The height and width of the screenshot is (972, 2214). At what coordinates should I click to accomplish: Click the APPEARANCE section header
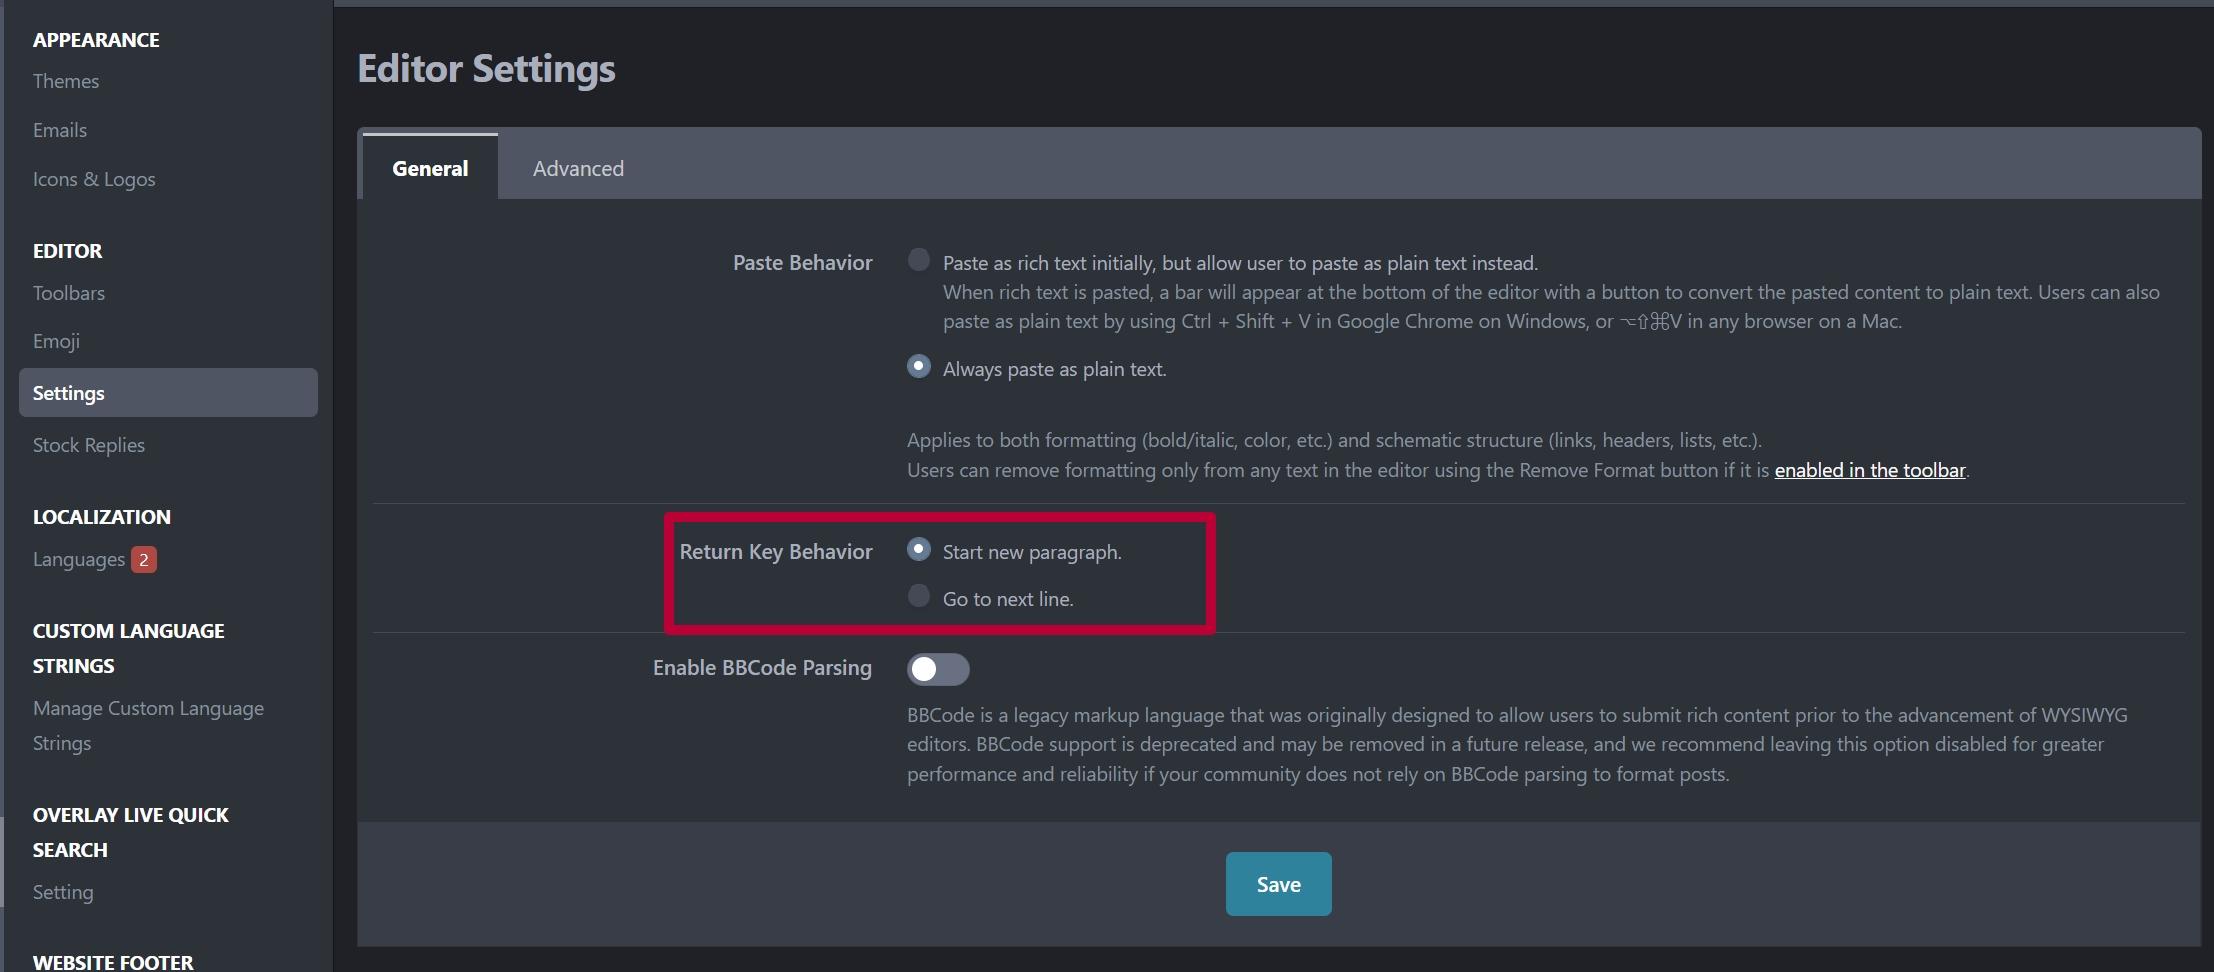tap(96, 40)
